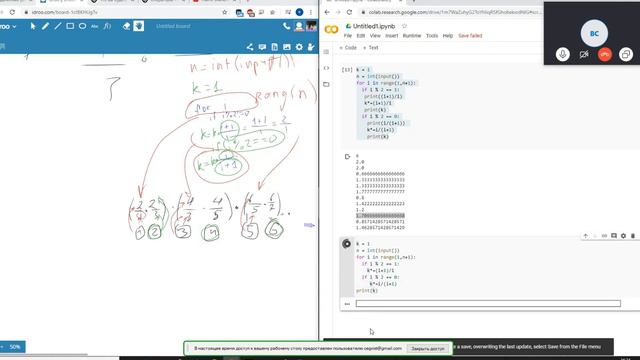Open the Insert menu in Colab
Viewport: 640px width, 360px height.
click(x=391, y=36)
